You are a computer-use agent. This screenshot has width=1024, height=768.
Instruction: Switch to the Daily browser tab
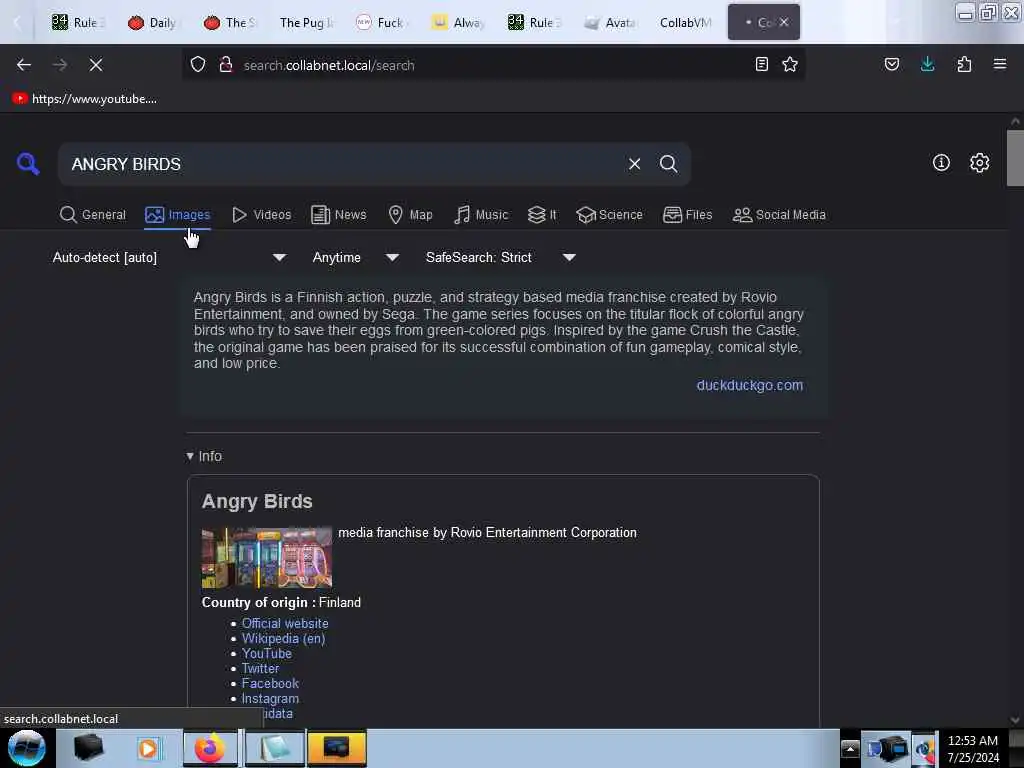pyautogui.click(x=152, y=22)
